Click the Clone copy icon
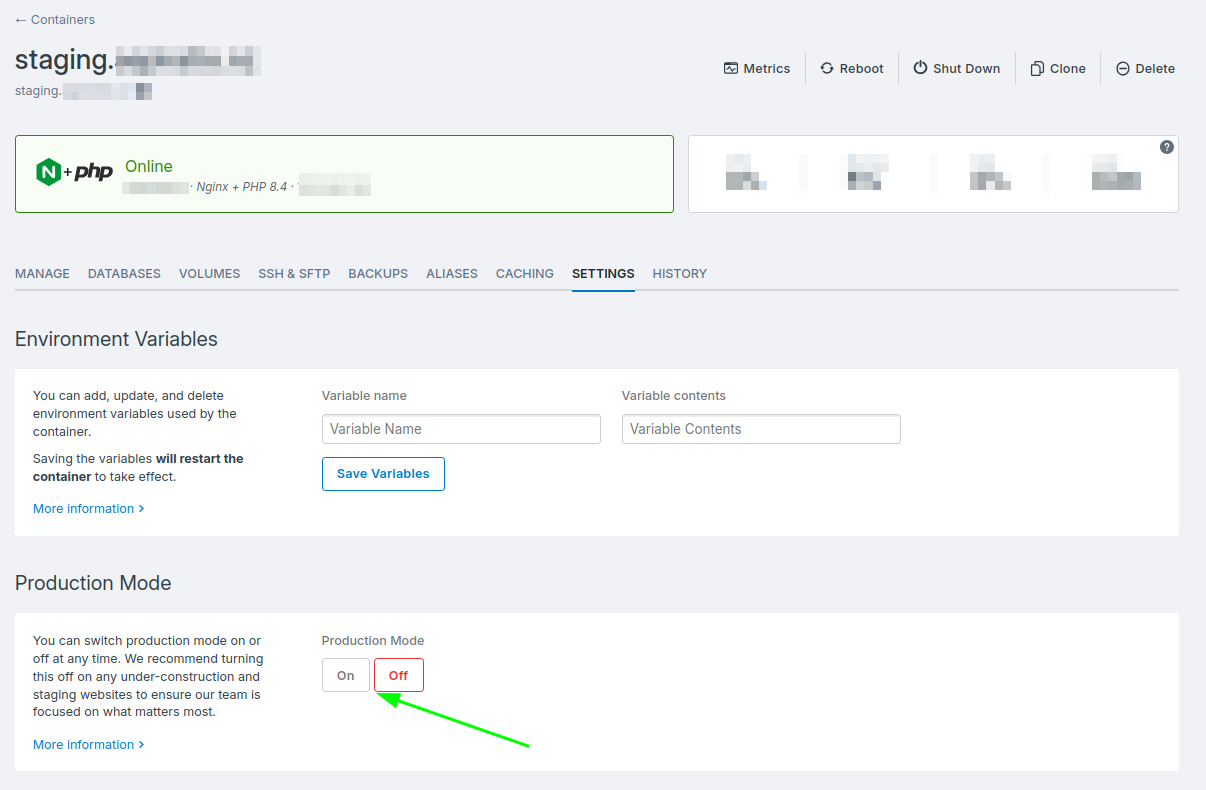1206x790 pixels. 1037,69
